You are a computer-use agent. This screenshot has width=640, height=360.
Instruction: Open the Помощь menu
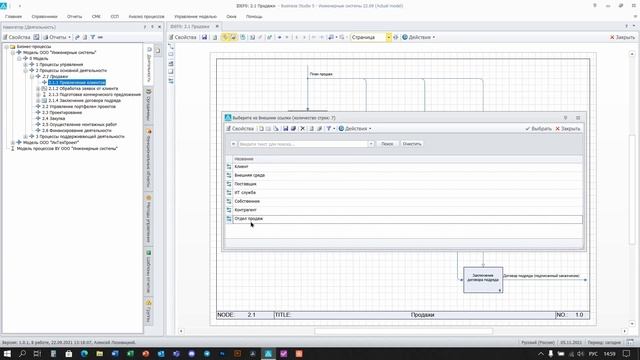(254, 17)
